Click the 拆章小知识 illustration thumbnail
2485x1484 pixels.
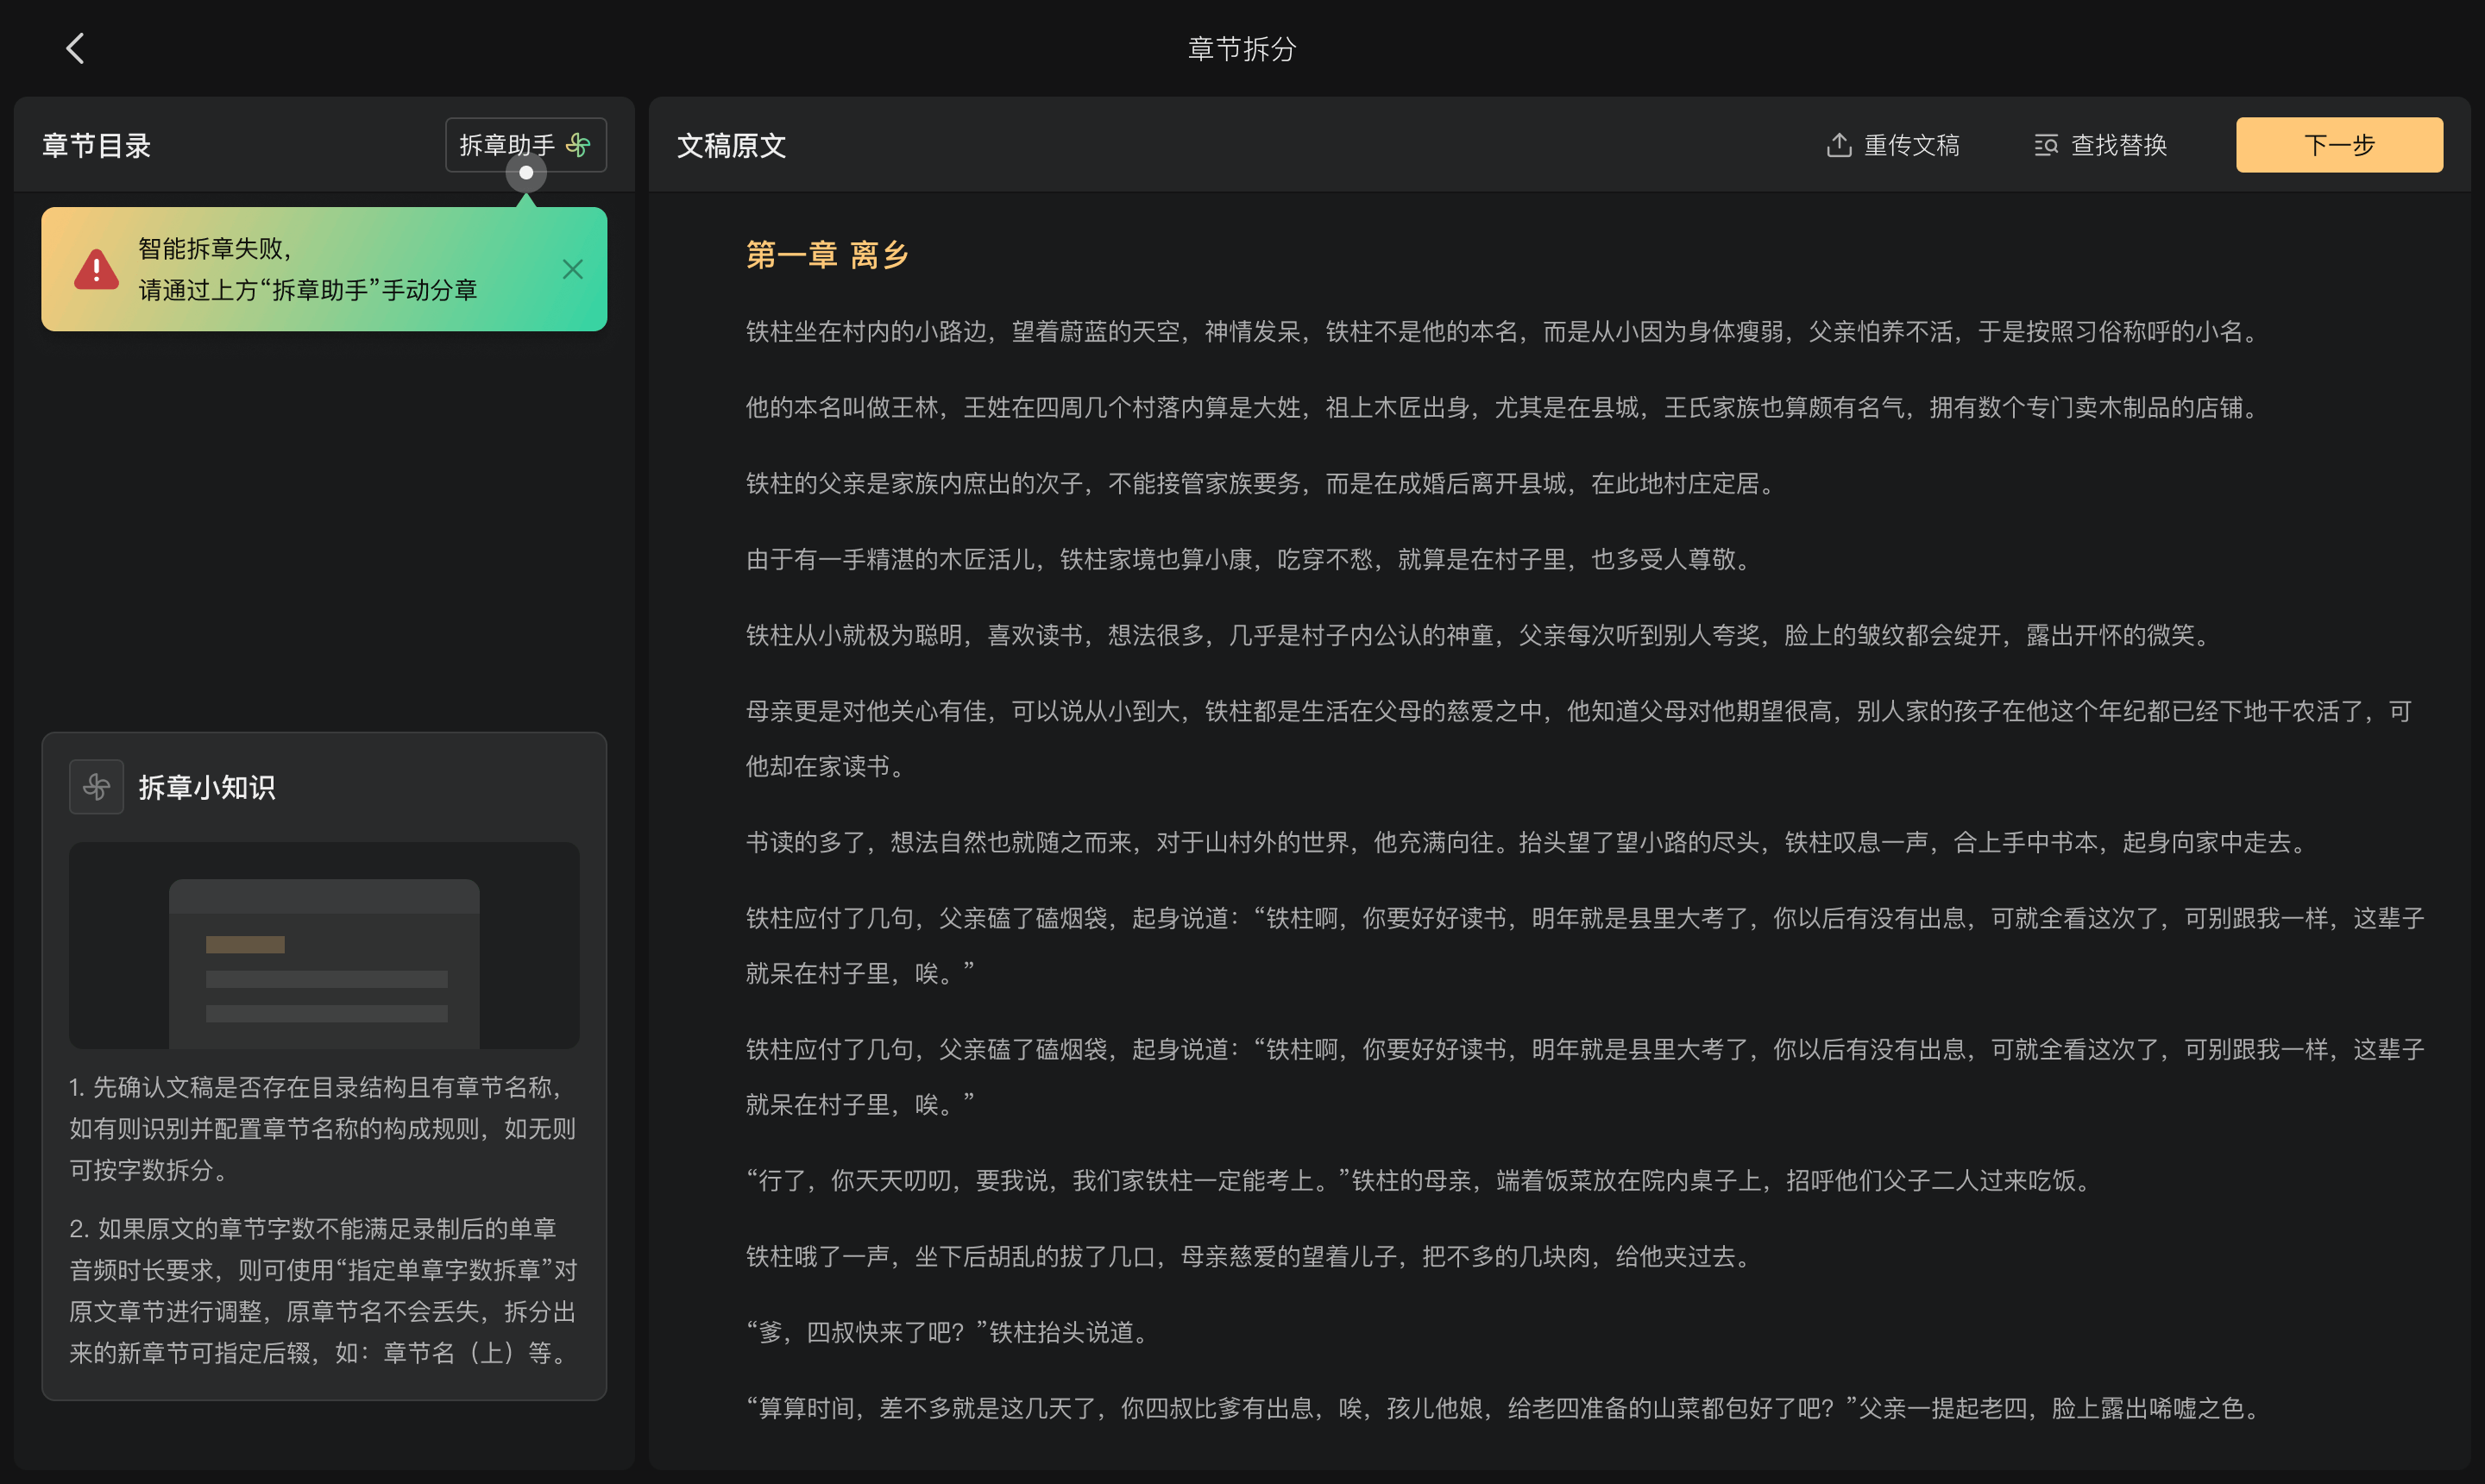point(324,945)
